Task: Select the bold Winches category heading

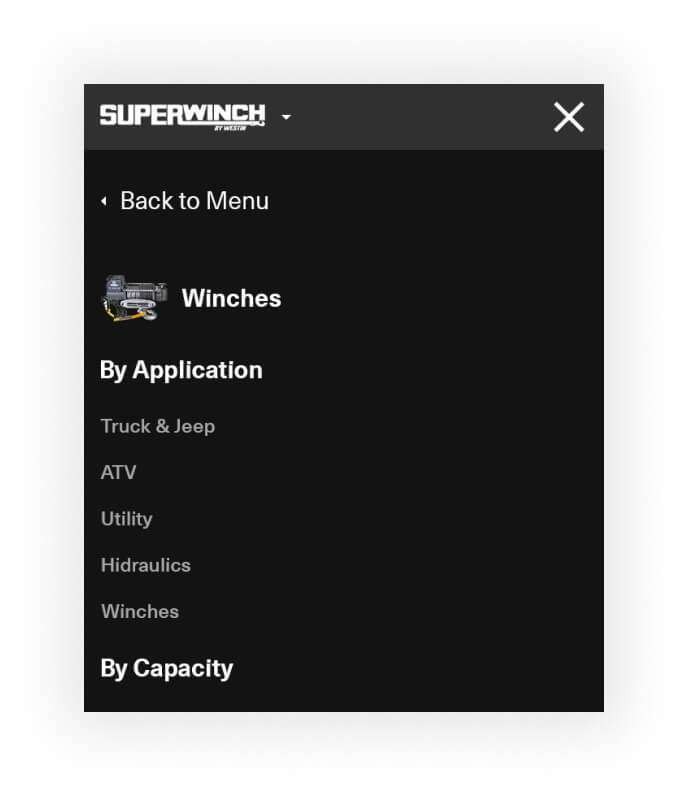Action: tap(232, 298)
